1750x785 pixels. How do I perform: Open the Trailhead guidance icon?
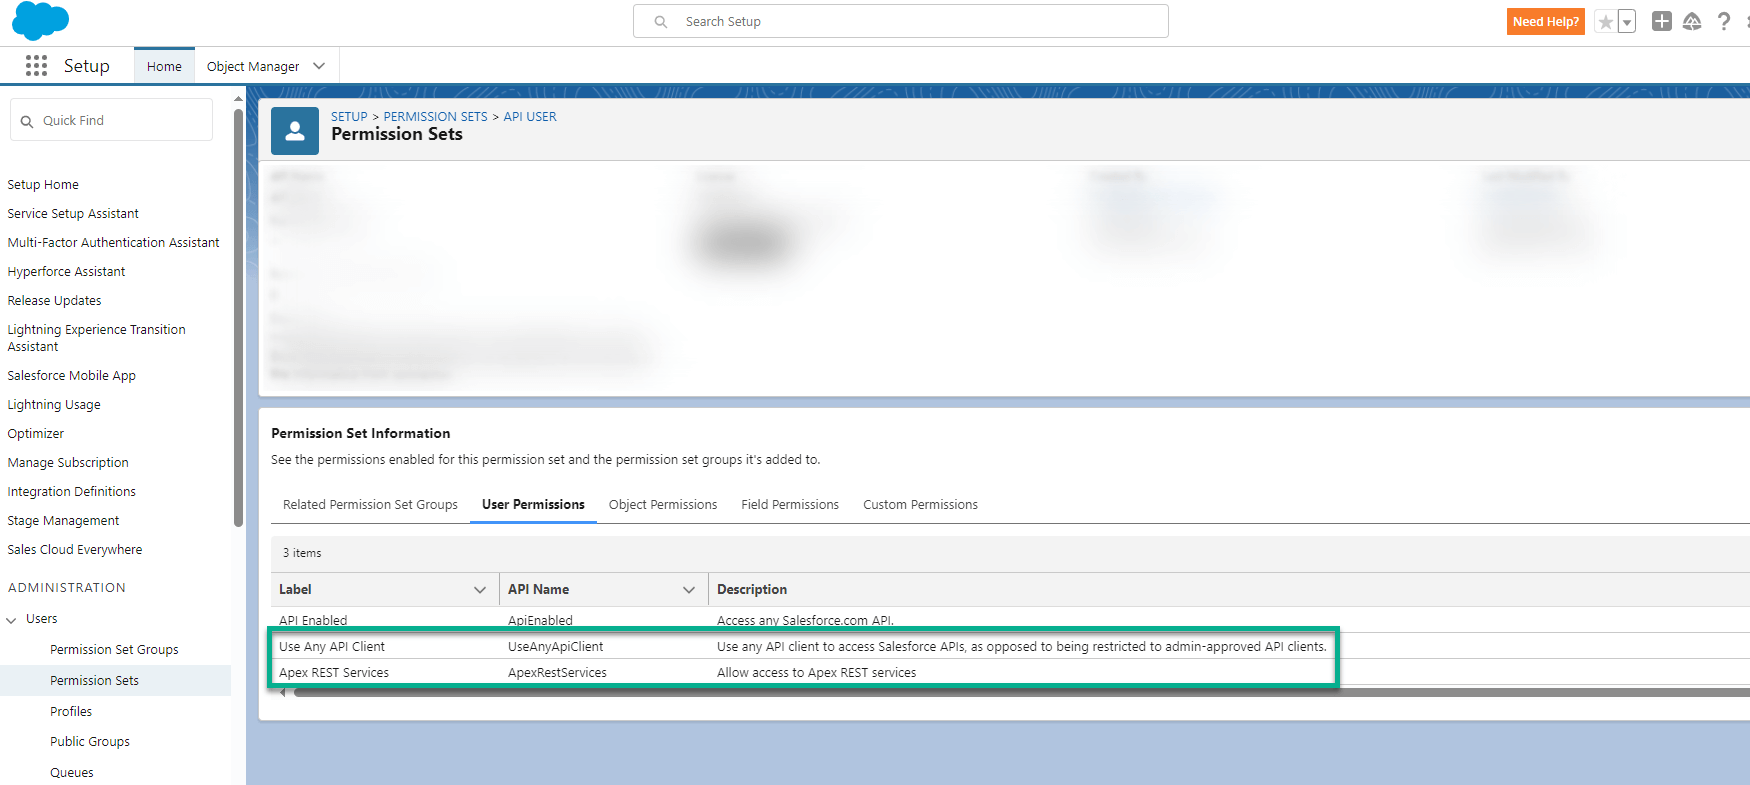[1692, 21]
